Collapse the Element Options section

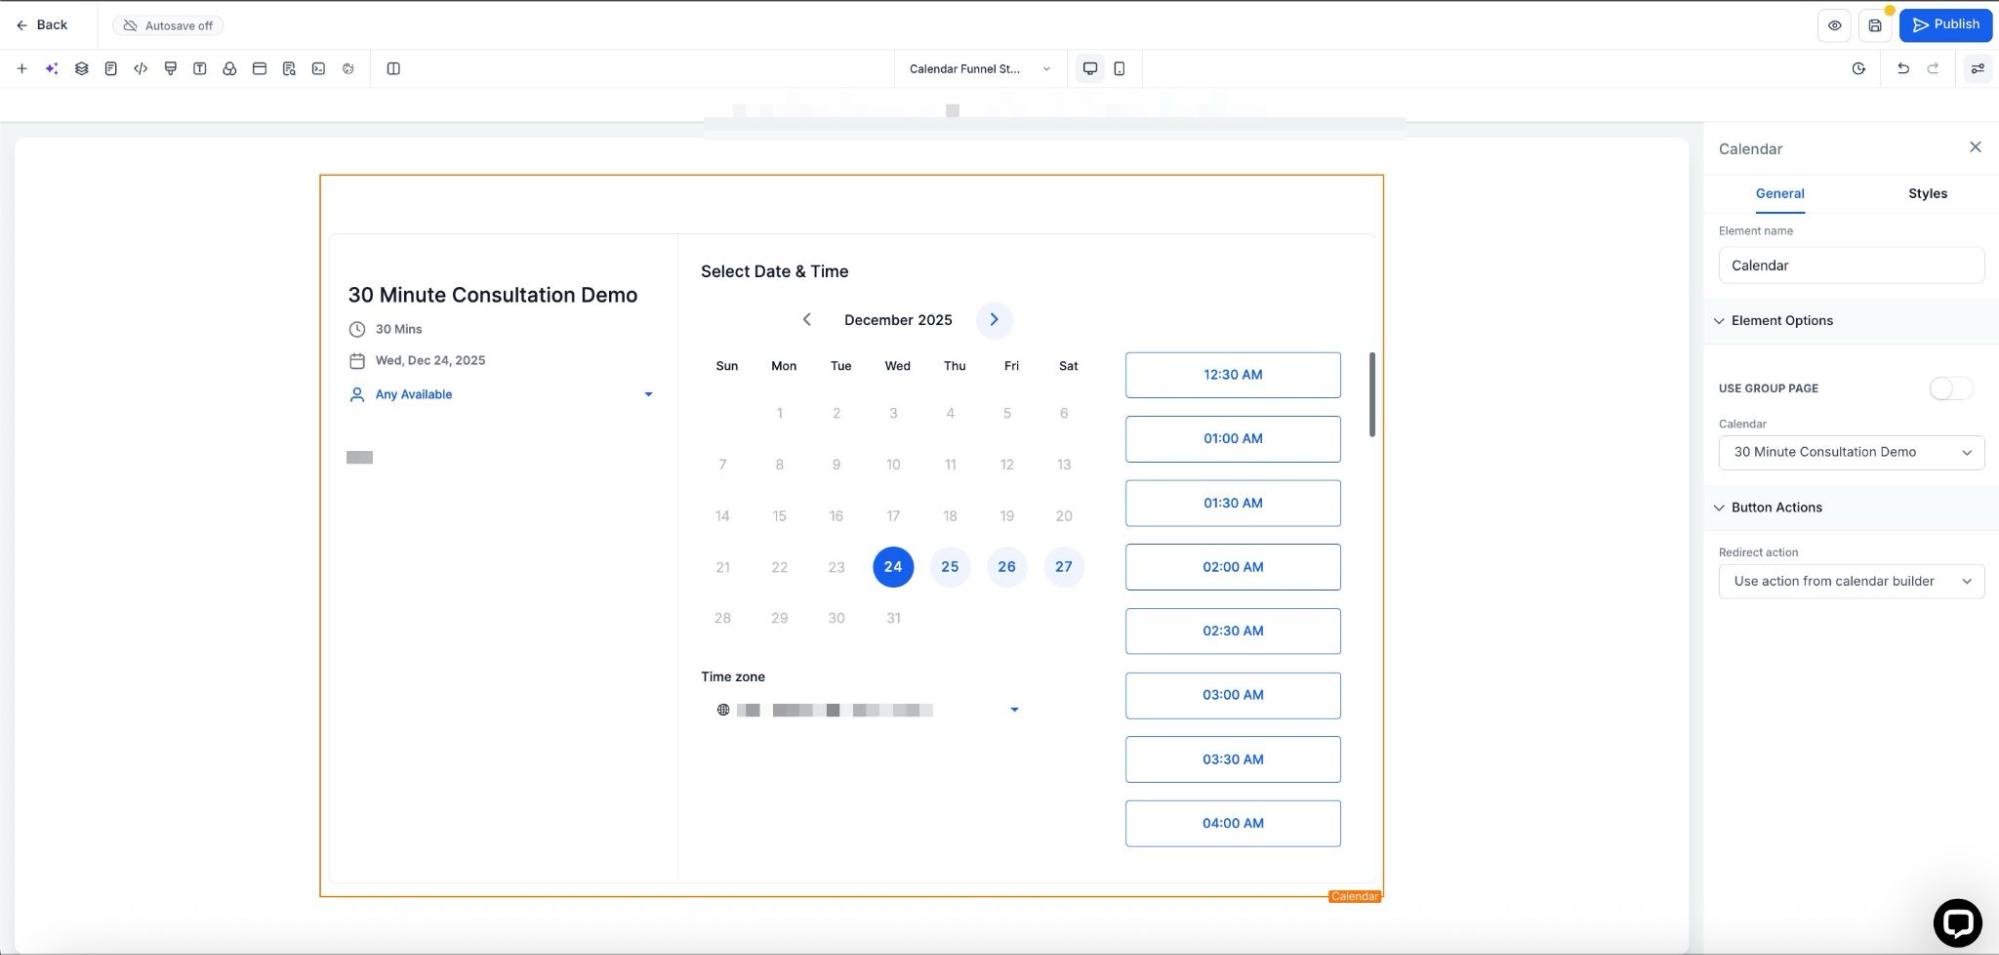click(x=1781, y=321)
